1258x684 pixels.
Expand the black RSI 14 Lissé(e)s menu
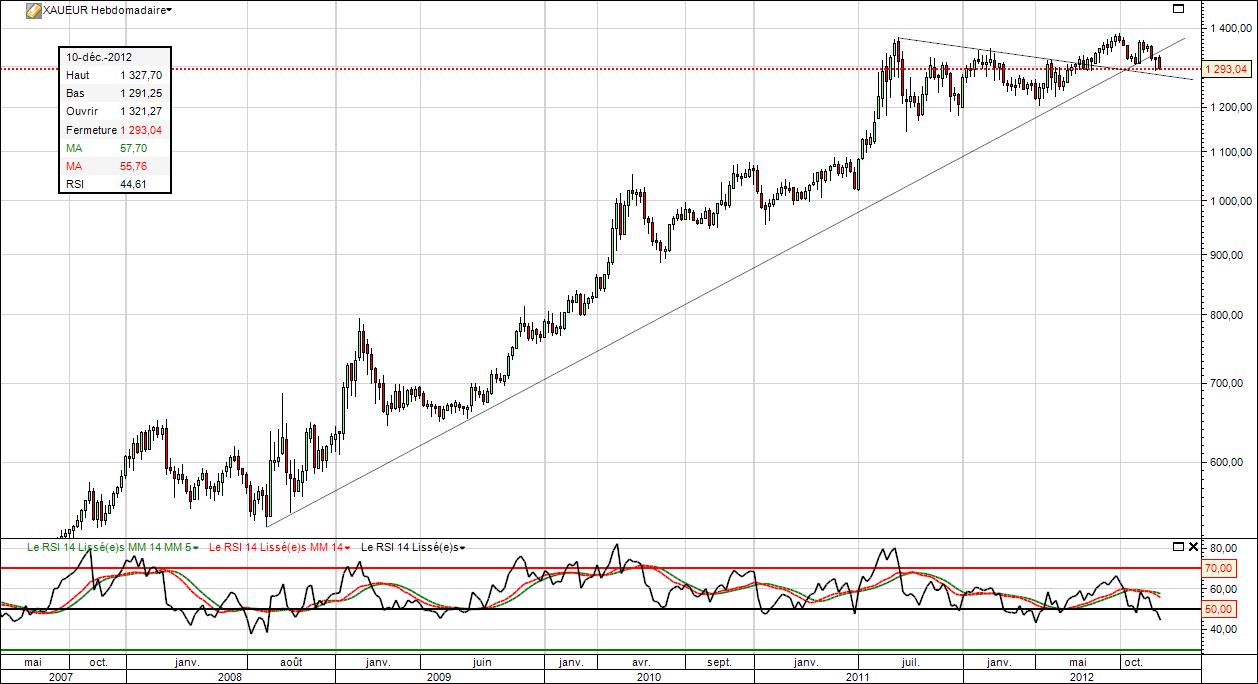pos(462,548)
